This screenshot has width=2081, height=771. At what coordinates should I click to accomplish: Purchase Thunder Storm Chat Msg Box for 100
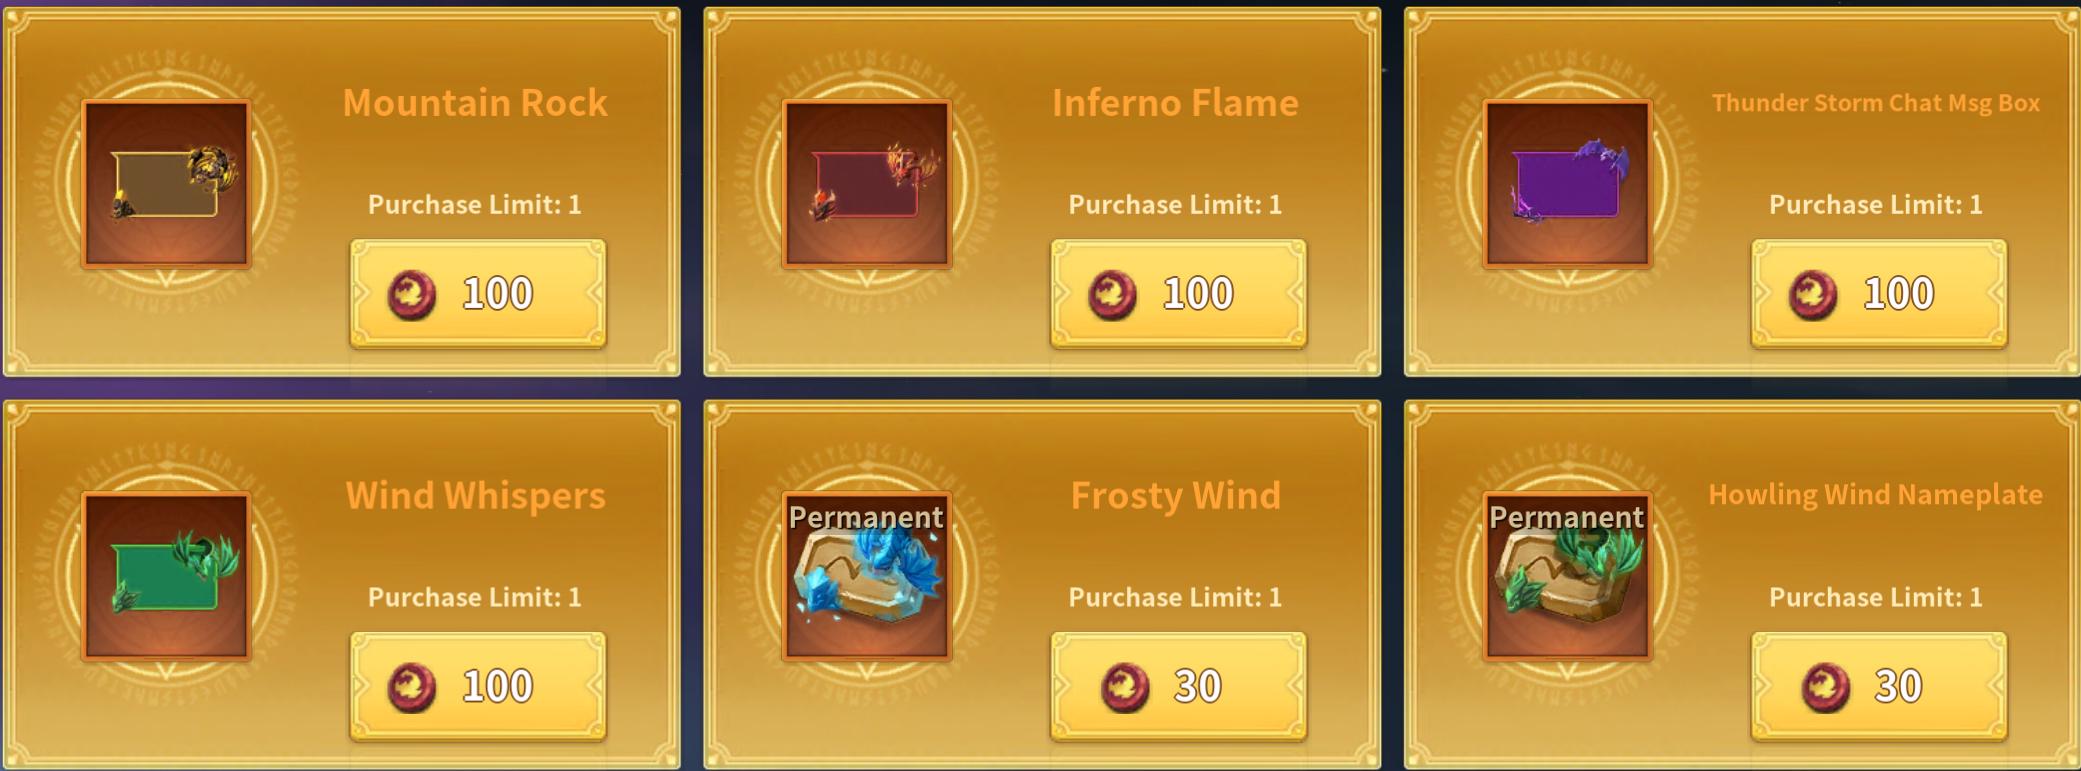[1879, 294]
